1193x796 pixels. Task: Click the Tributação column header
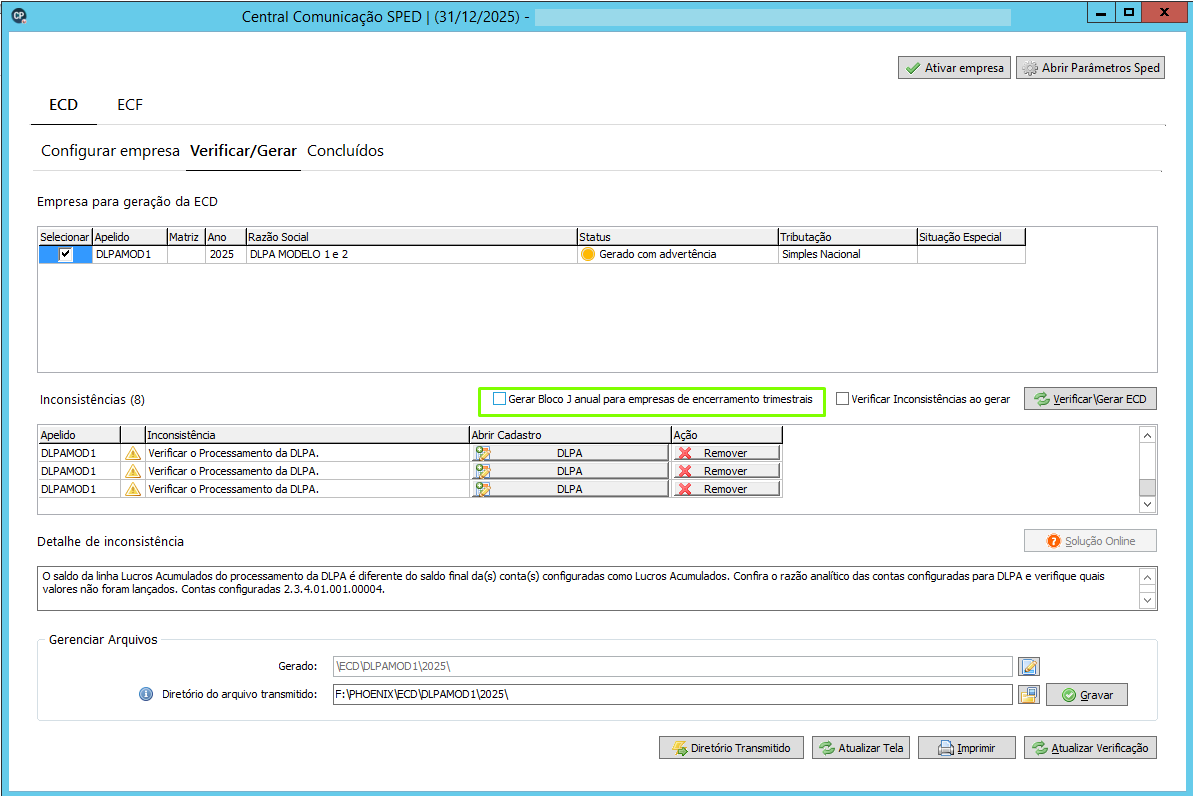848,237
